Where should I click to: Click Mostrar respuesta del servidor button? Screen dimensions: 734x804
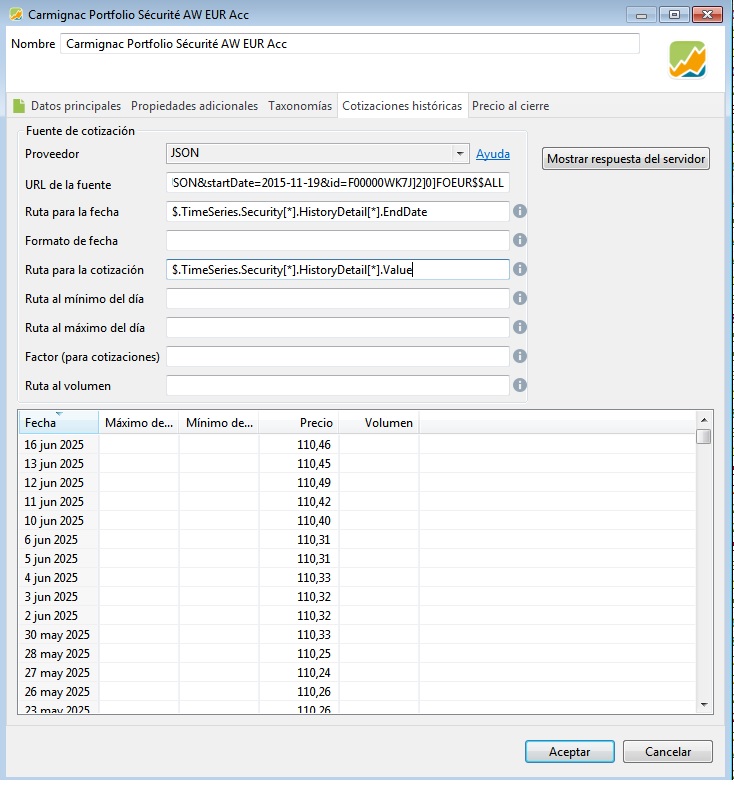626,158
